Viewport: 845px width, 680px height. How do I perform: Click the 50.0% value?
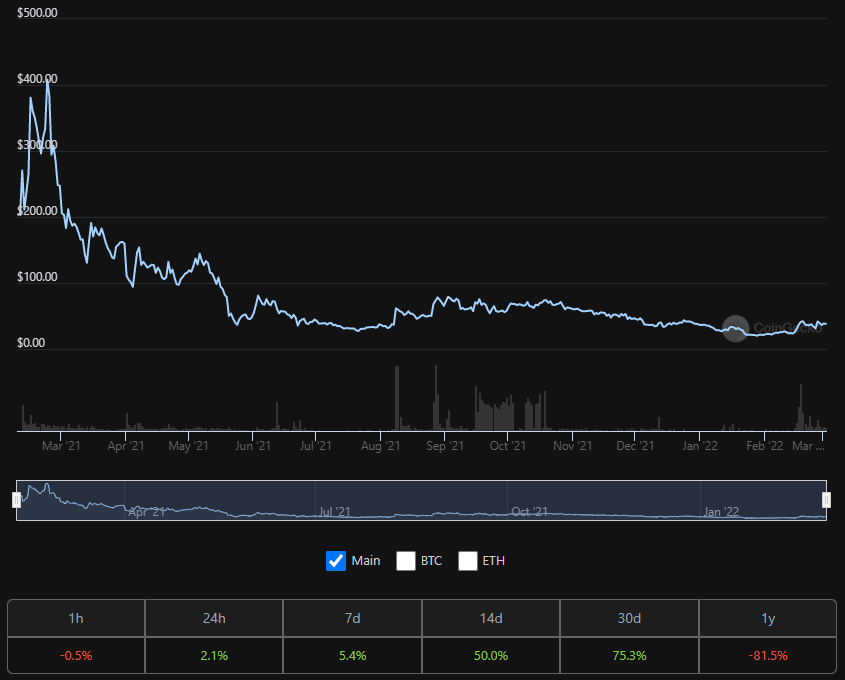[x=491, y=656]
